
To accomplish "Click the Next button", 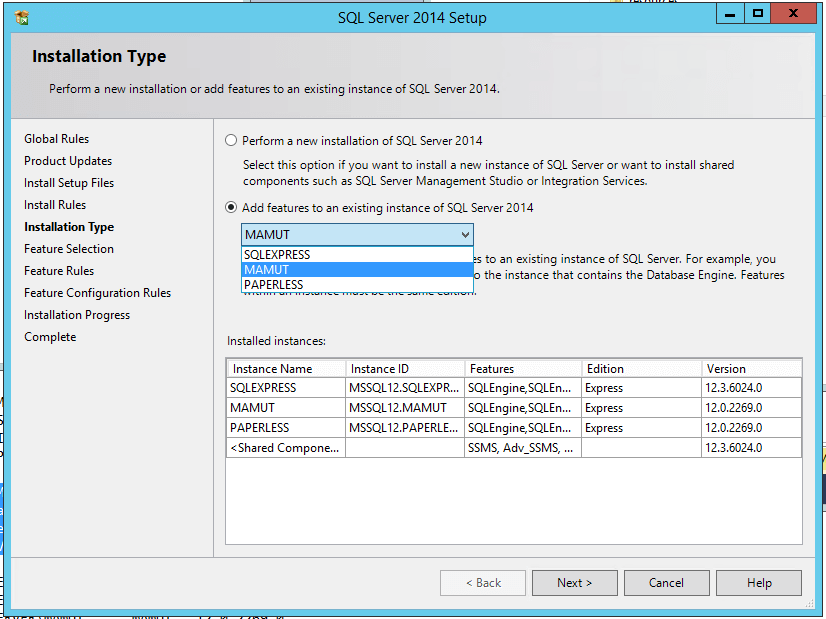I will click(x=574, y=583).
